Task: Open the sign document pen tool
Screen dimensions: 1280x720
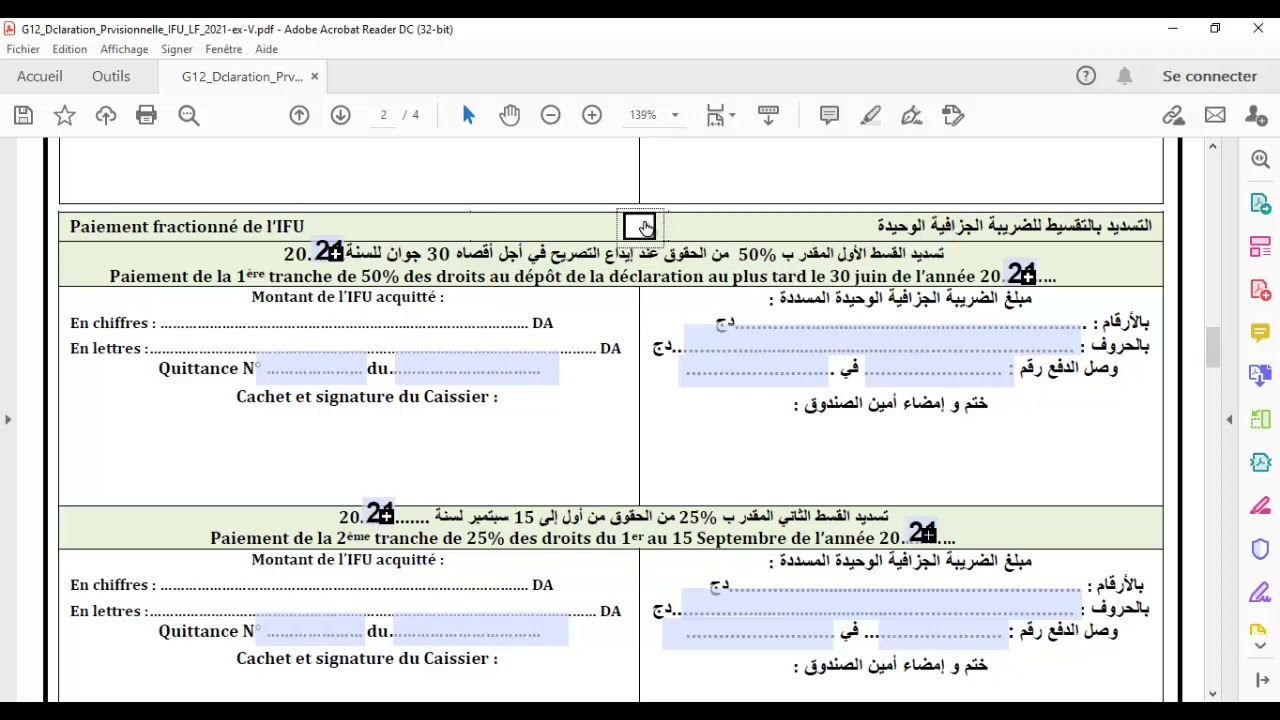Action: 912,115
